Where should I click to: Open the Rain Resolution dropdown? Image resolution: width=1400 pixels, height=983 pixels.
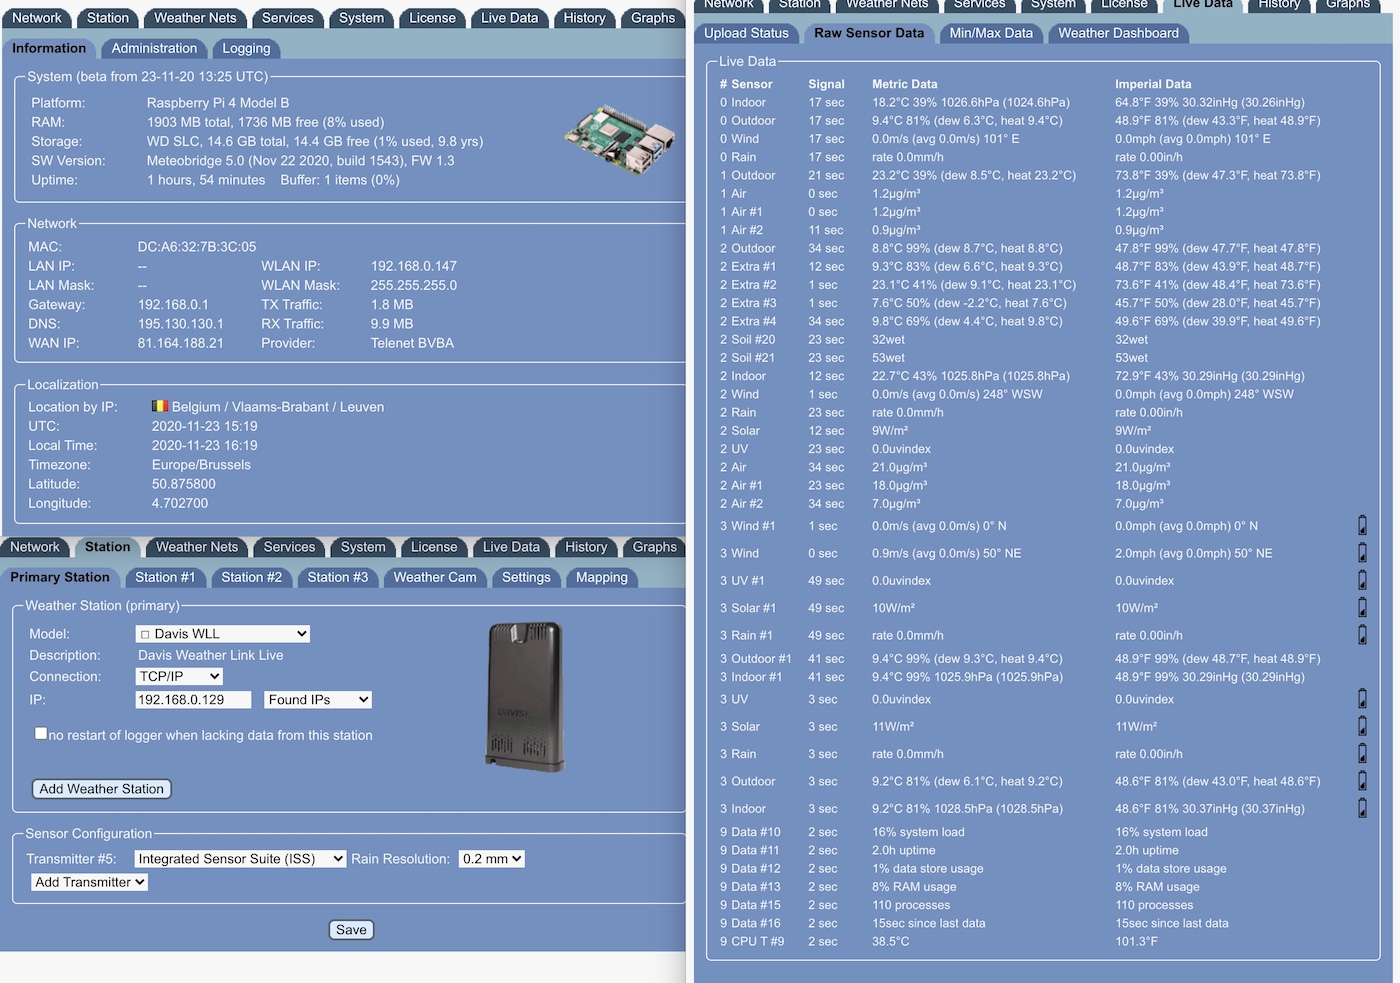[491, 859]
